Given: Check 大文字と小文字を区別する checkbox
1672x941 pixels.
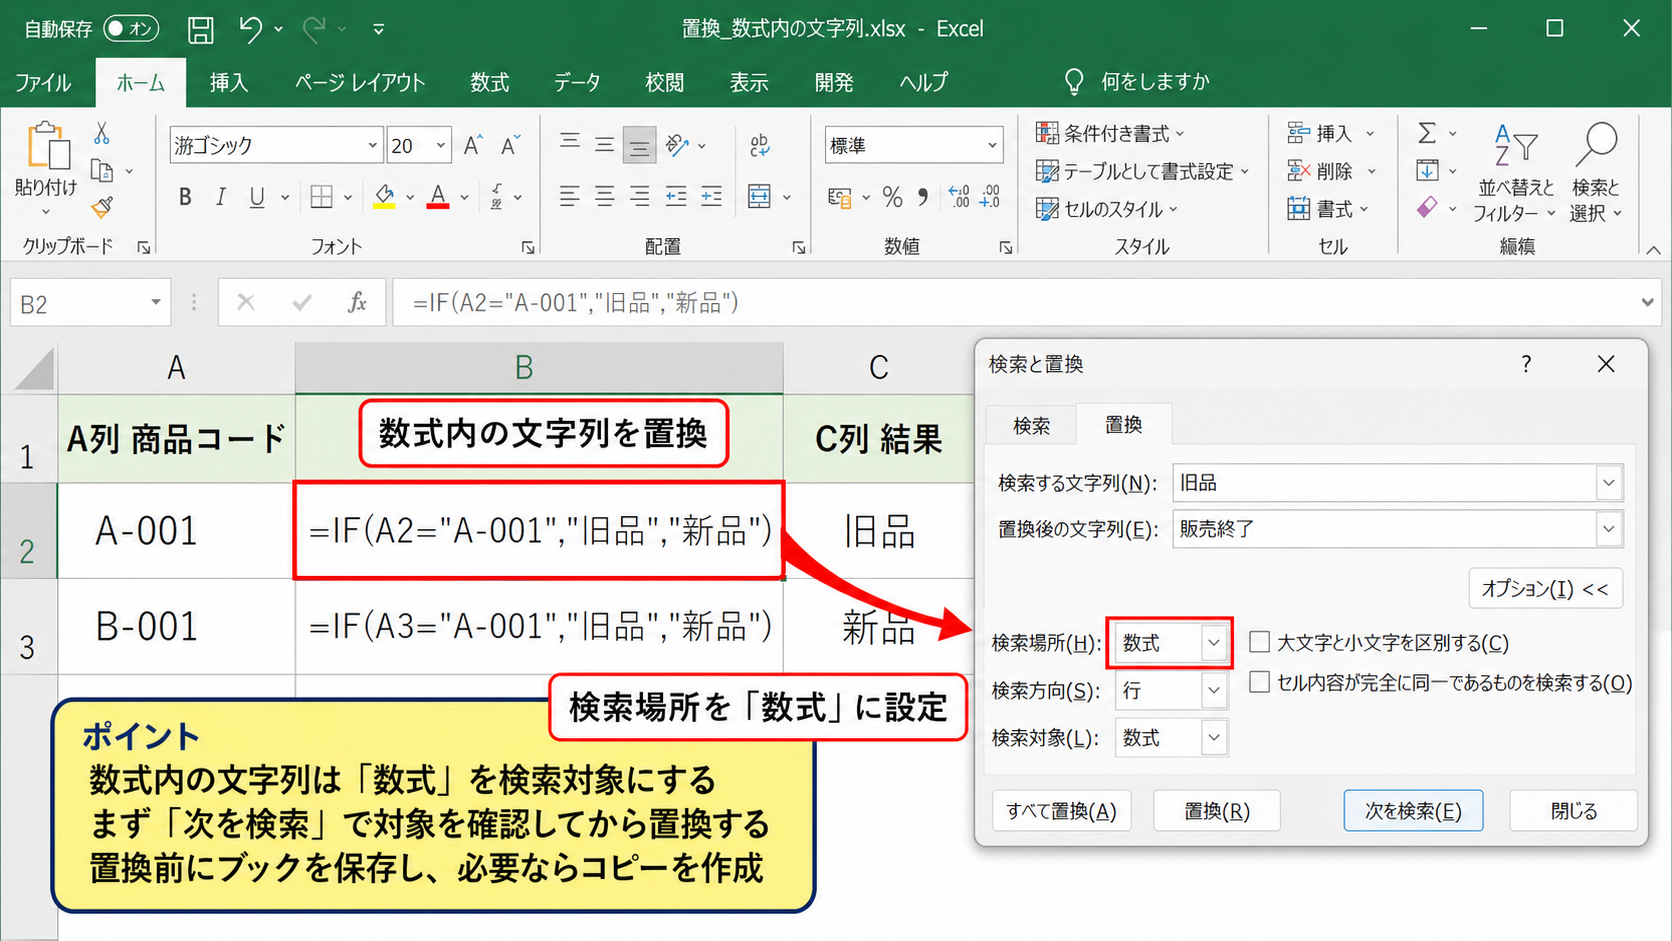Looking at the screenshot, I should click(1260, 642).
